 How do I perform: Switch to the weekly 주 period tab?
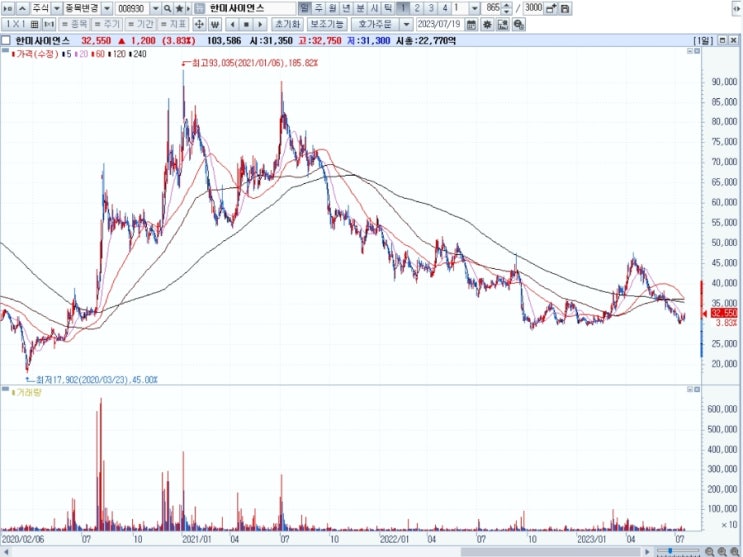pyautogui.click(x=319, y=8)
